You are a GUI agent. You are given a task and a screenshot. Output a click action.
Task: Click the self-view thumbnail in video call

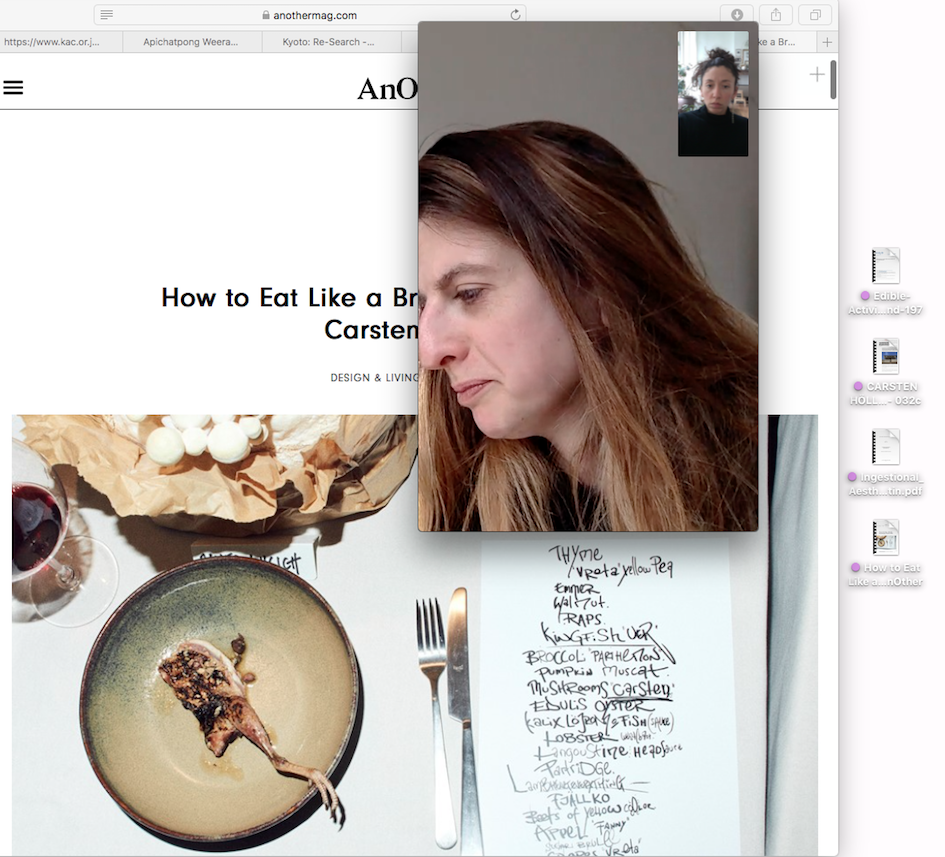[713, 93]
